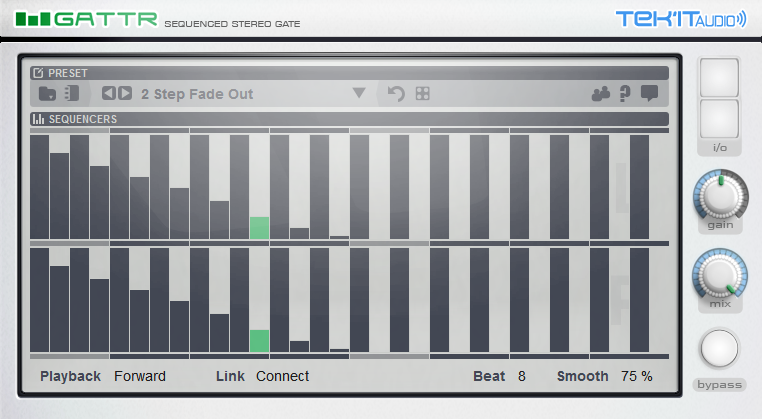This screenshot has height=419, width=762.
Task: Click the upper i/o meter box
Action: [x=719, y=78]
